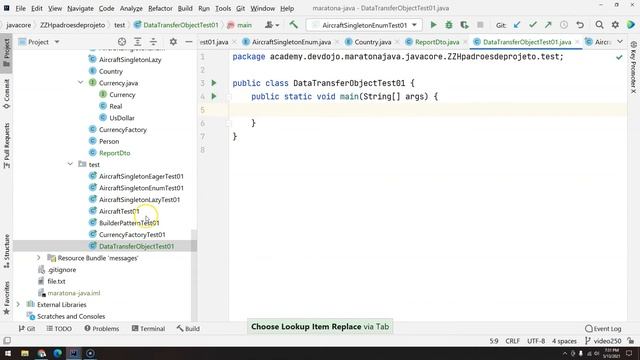Open Windows Start menu

[8, 353]
